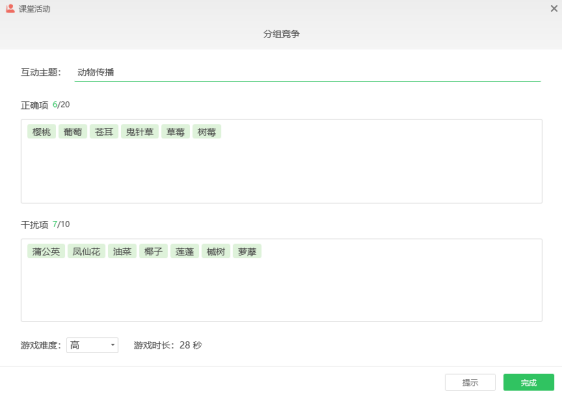Select the 鬼针草 tag
Screen dimensions: 563x393
140,132
